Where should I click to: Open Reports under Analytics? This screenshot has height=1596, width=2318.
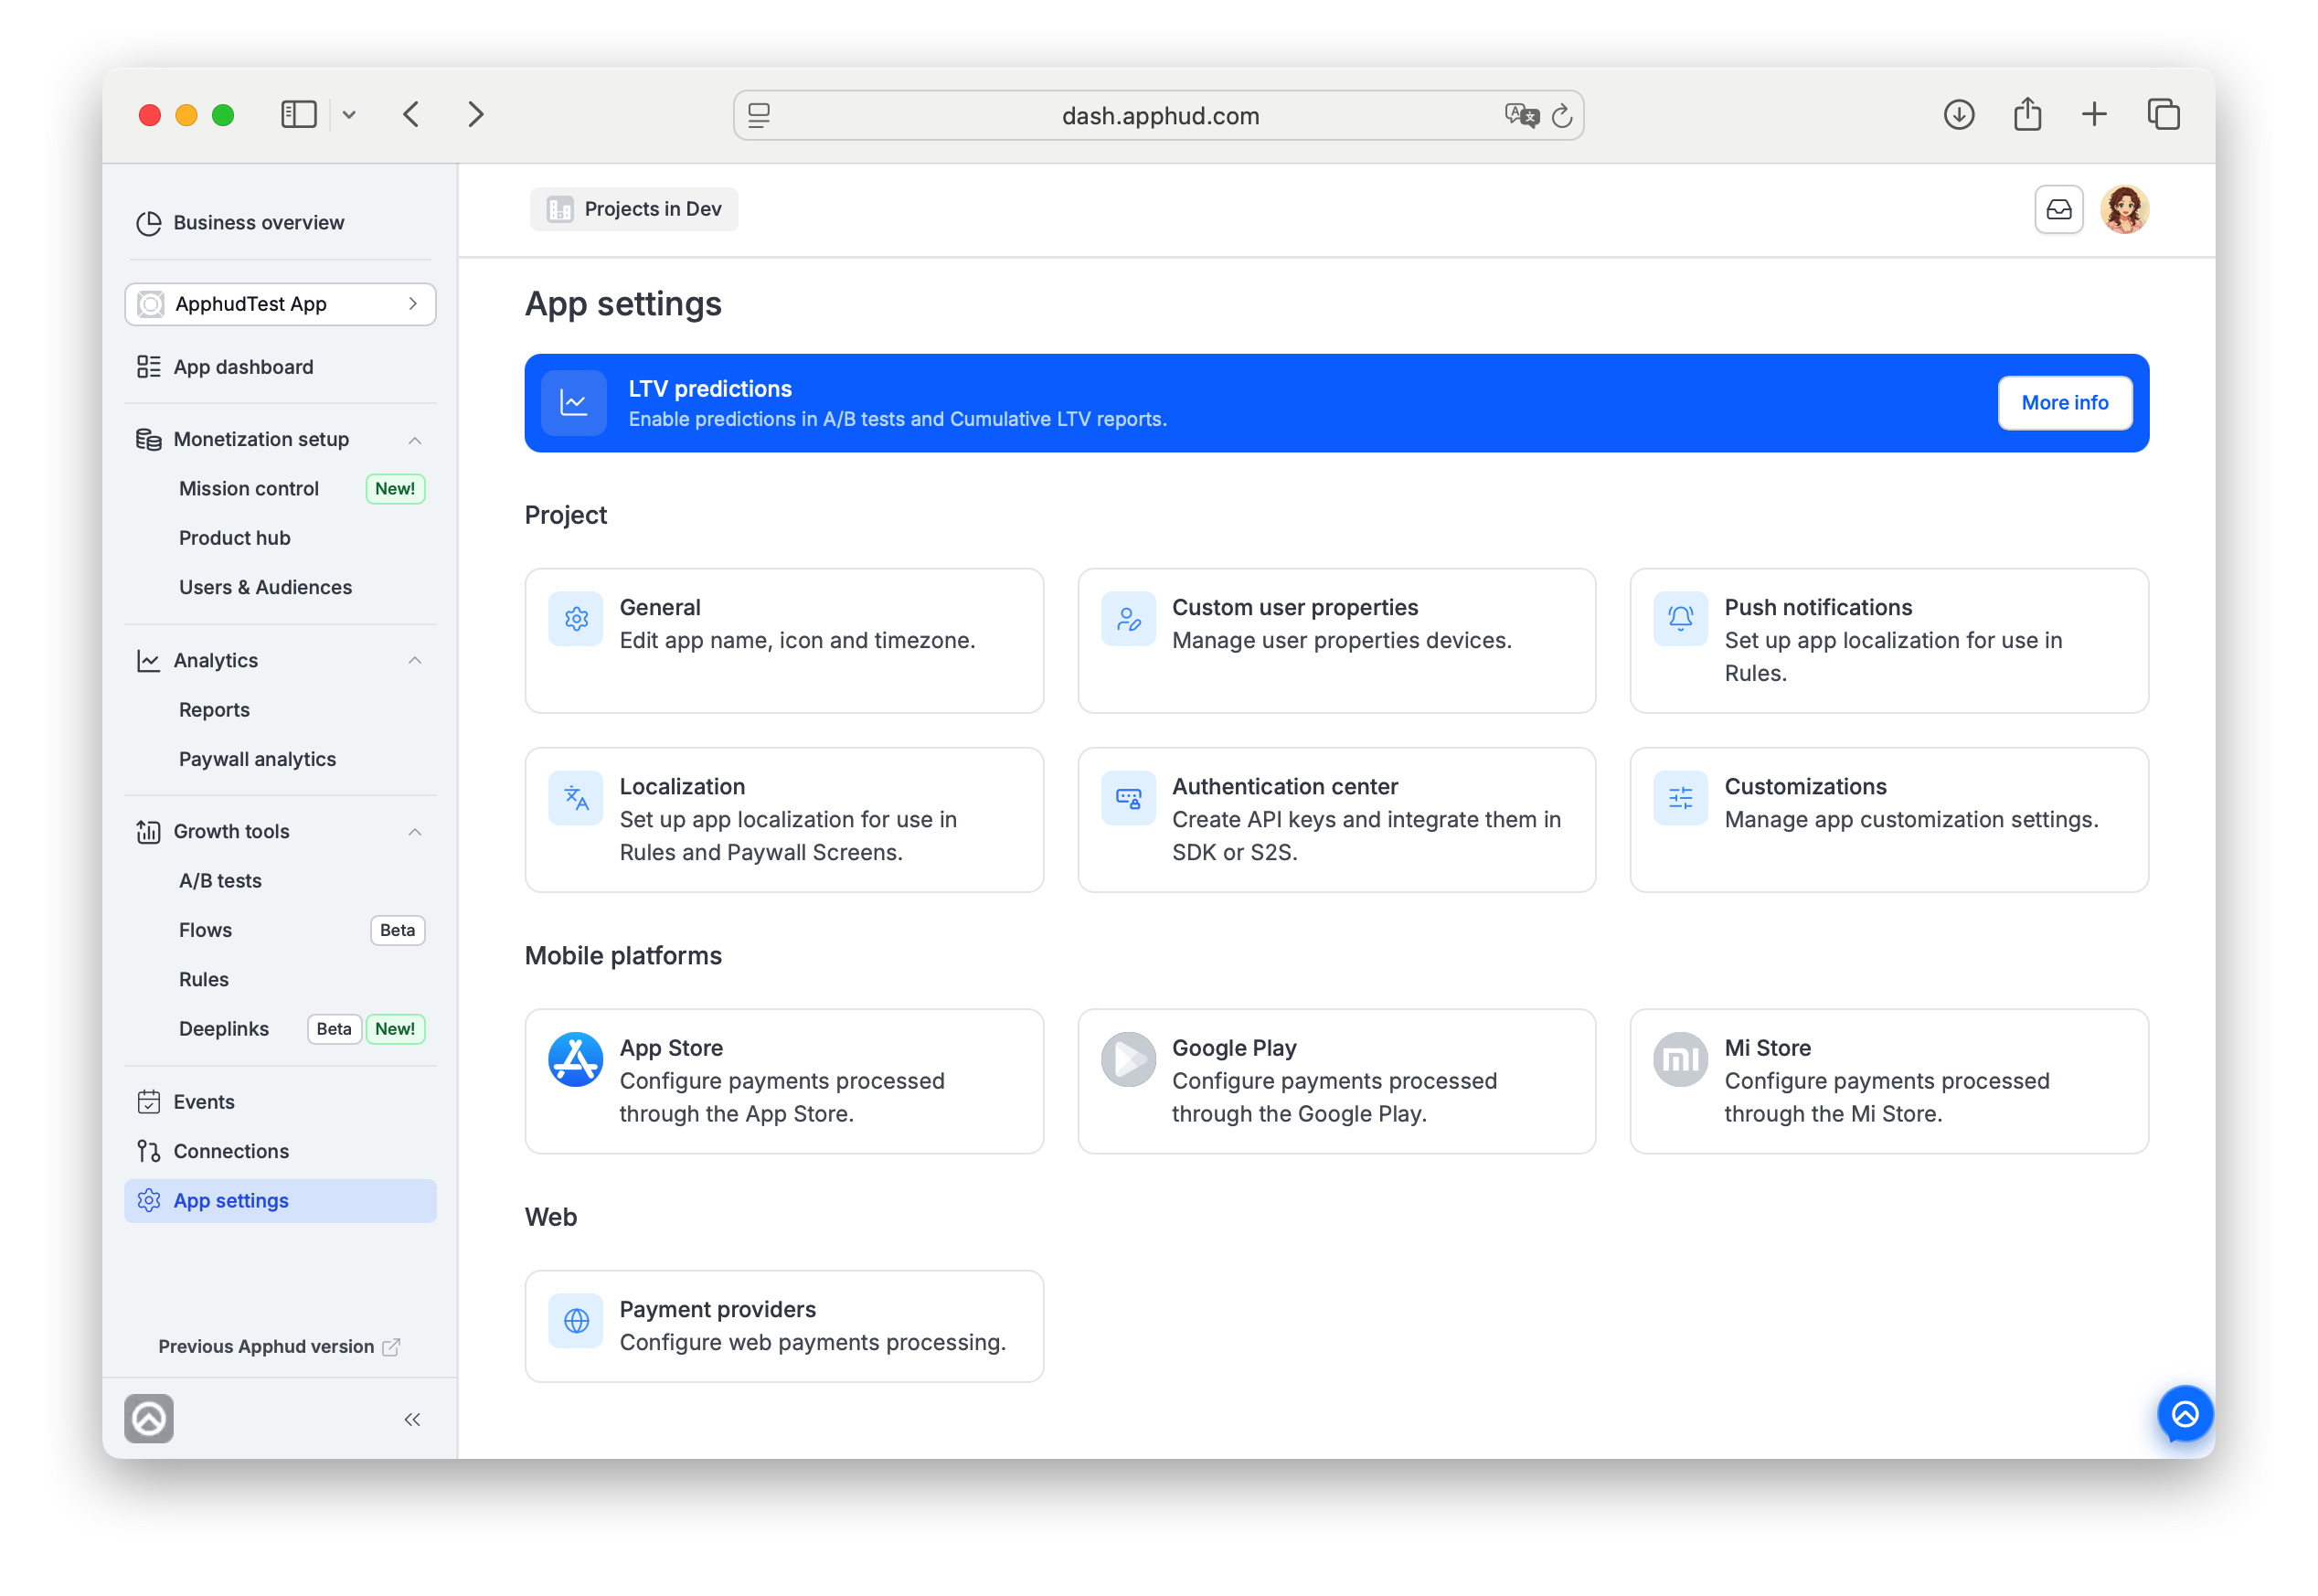214,710
